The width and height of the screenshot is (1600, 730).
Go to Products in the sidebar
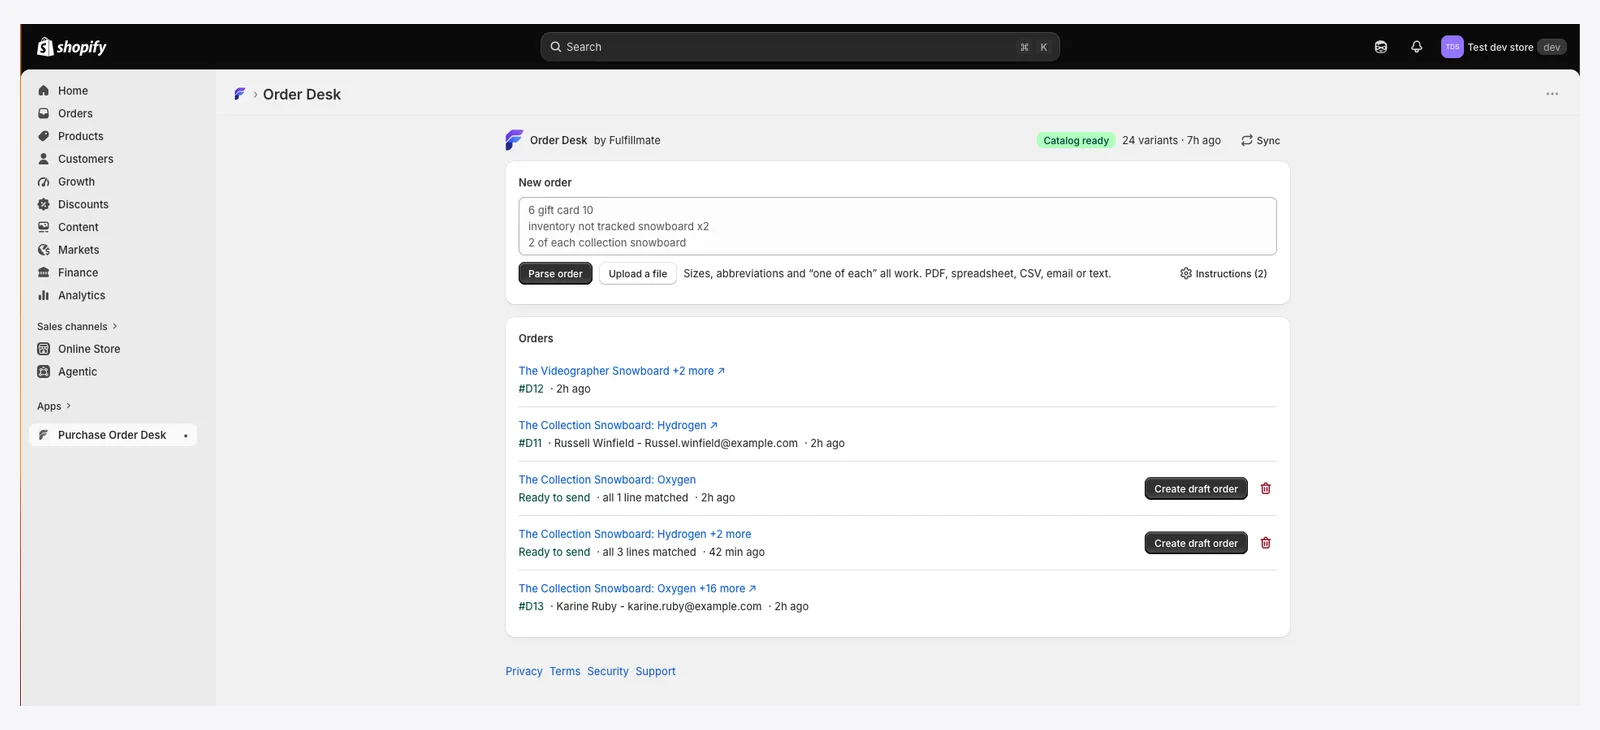[x=80, y=136]
